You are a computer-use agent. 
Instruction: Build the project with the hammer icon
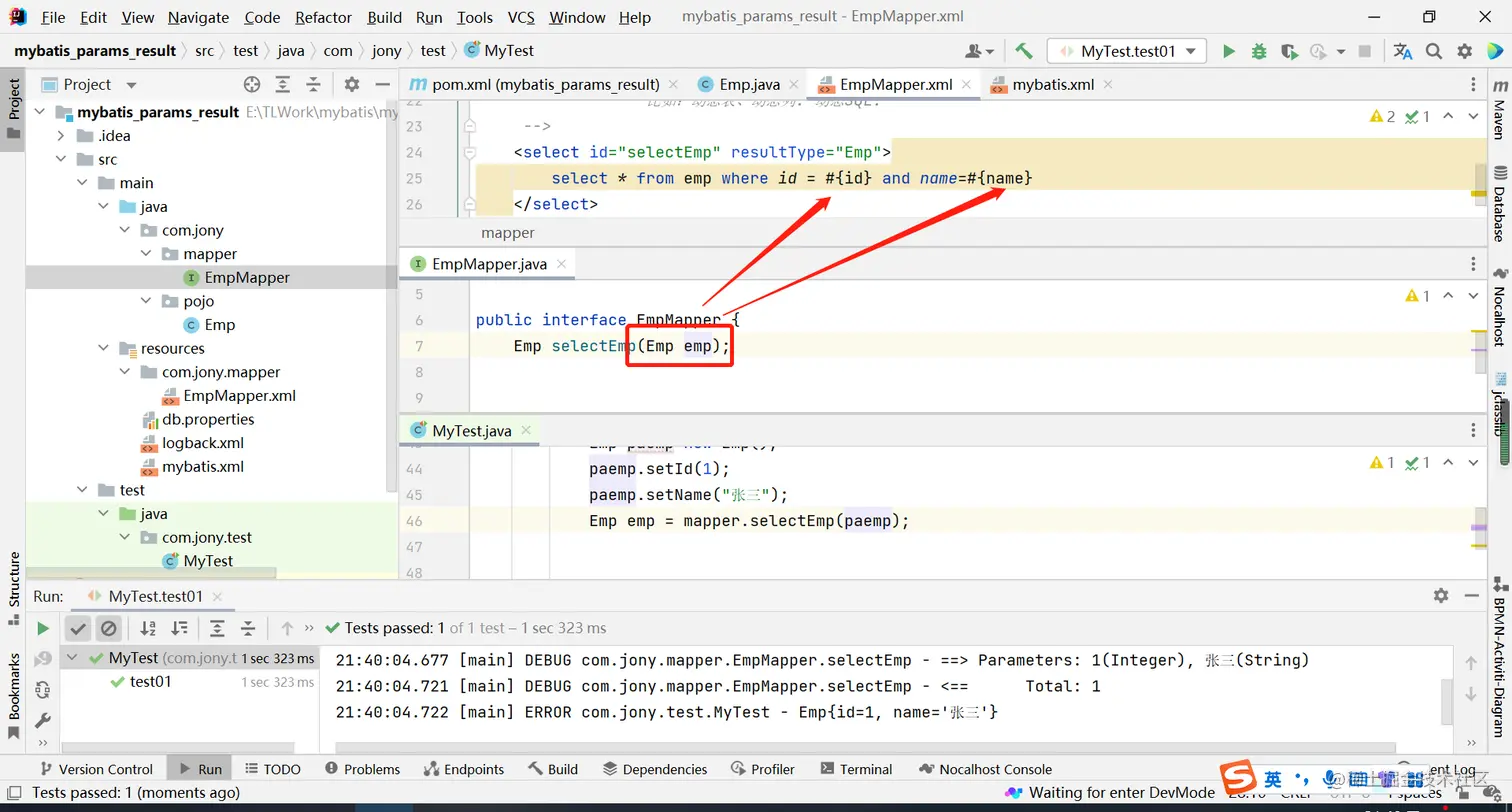click(1023, 51)
